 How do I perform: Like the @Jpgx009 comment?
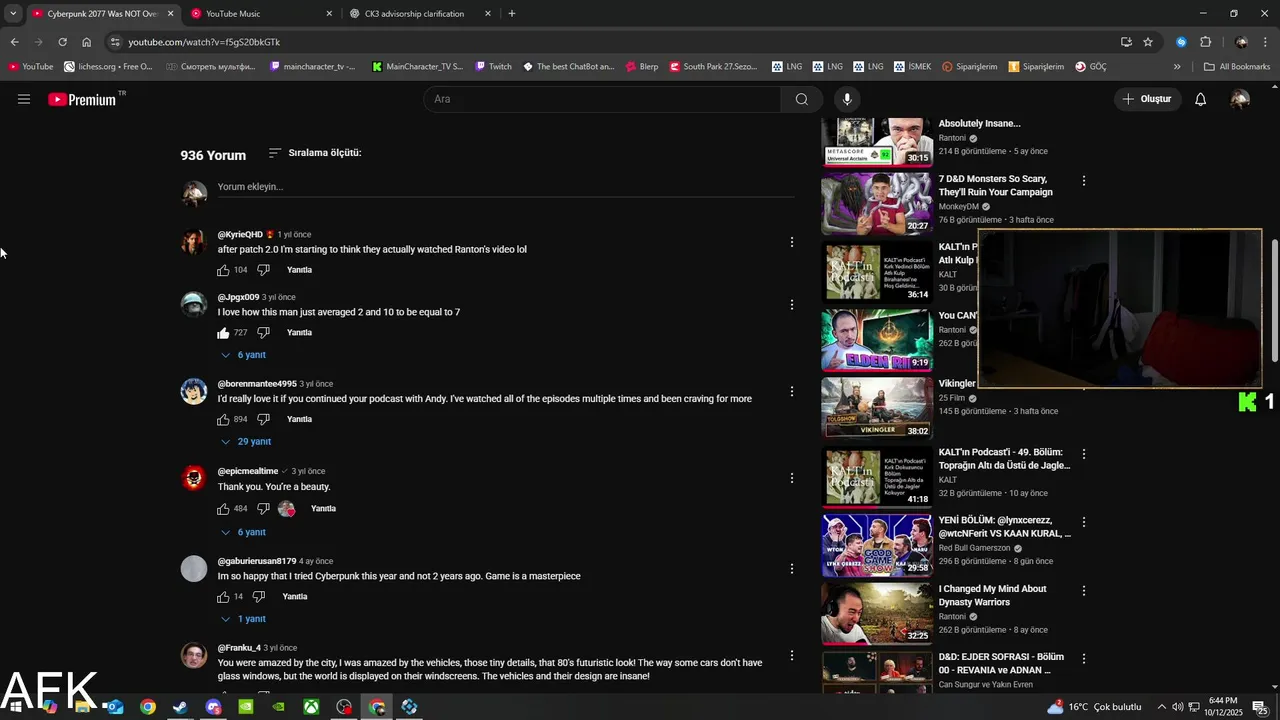click(223, 332)
